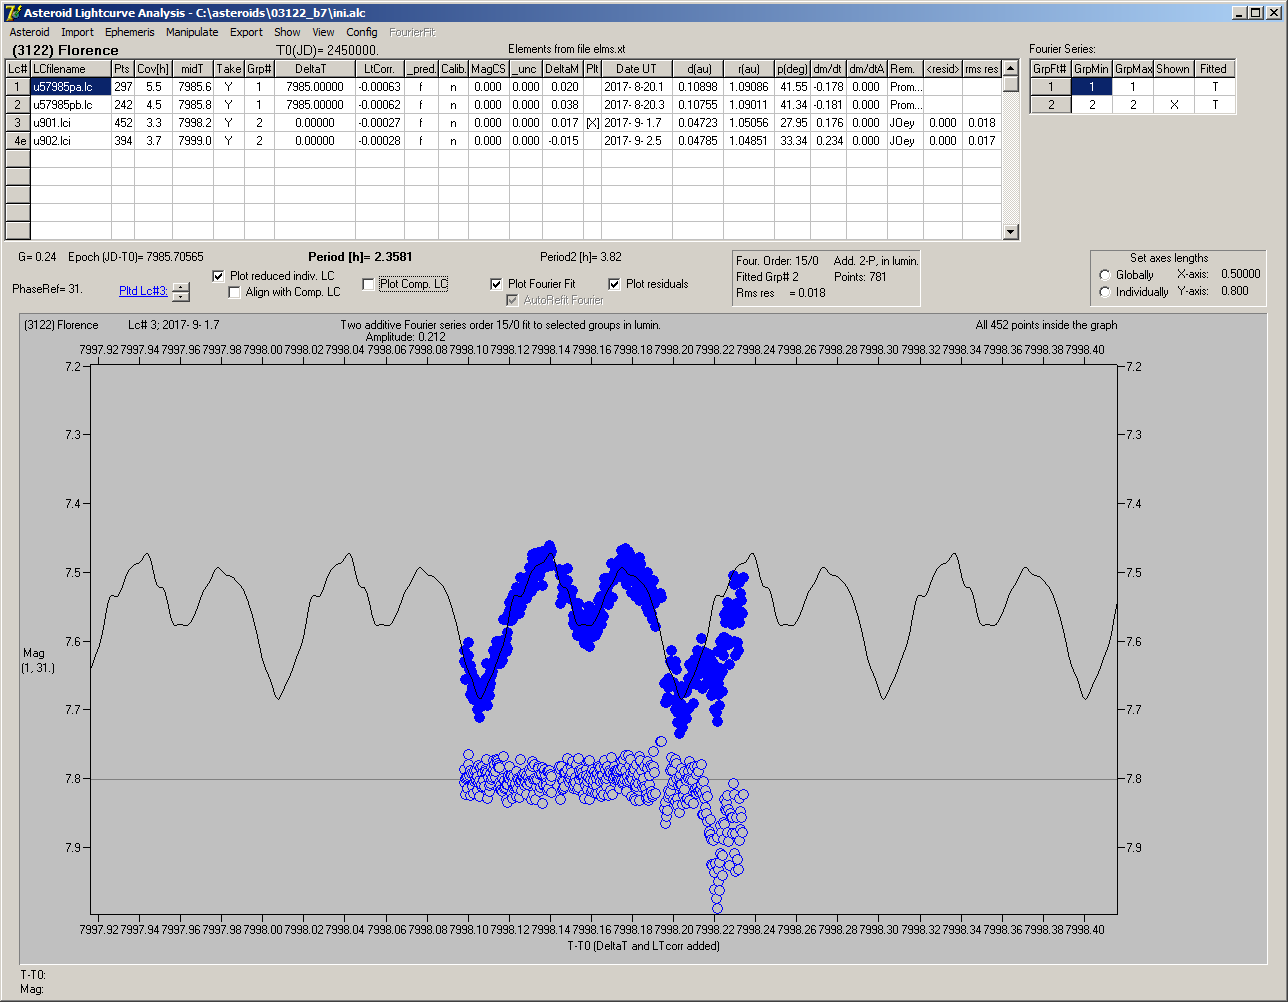Viewport: 1288px width, 1002px height.
Task: Click the X-axis value '0.50000'
Action: pyautogui.click(x=1240, y=274)
